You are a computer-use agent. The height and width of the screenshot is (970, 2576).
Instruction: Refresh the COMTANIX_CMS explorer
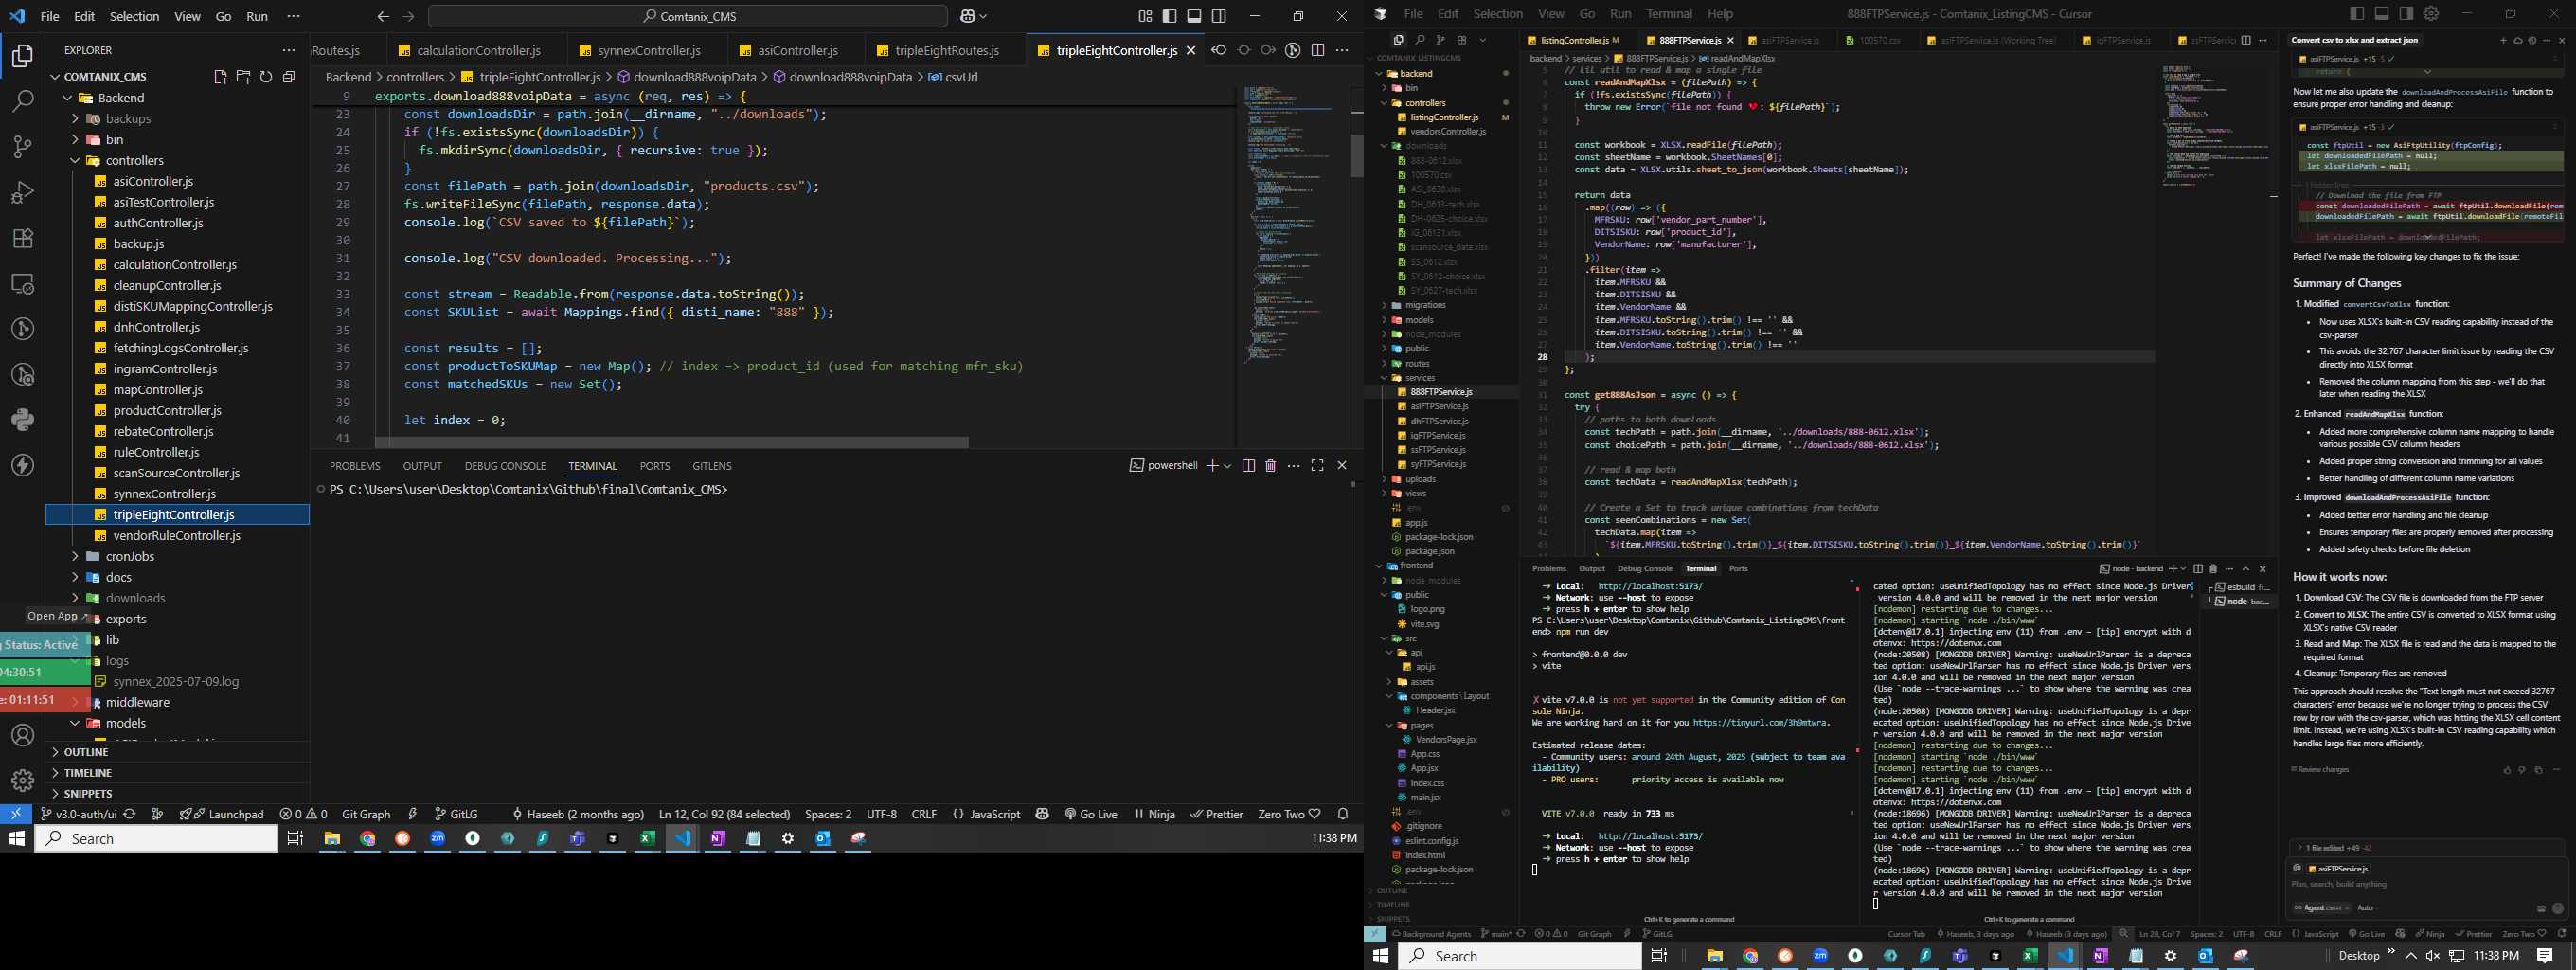266,77
